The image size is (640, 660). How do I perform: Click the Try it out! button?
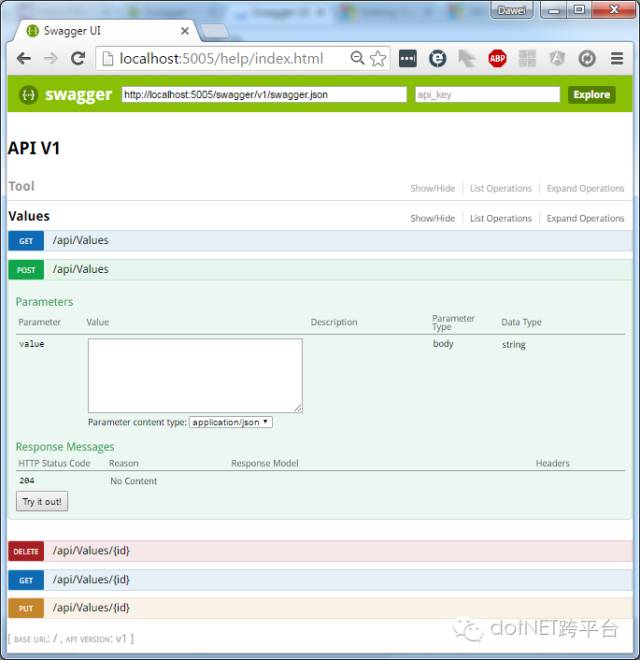pyautogui.click(x=42, y=501)
